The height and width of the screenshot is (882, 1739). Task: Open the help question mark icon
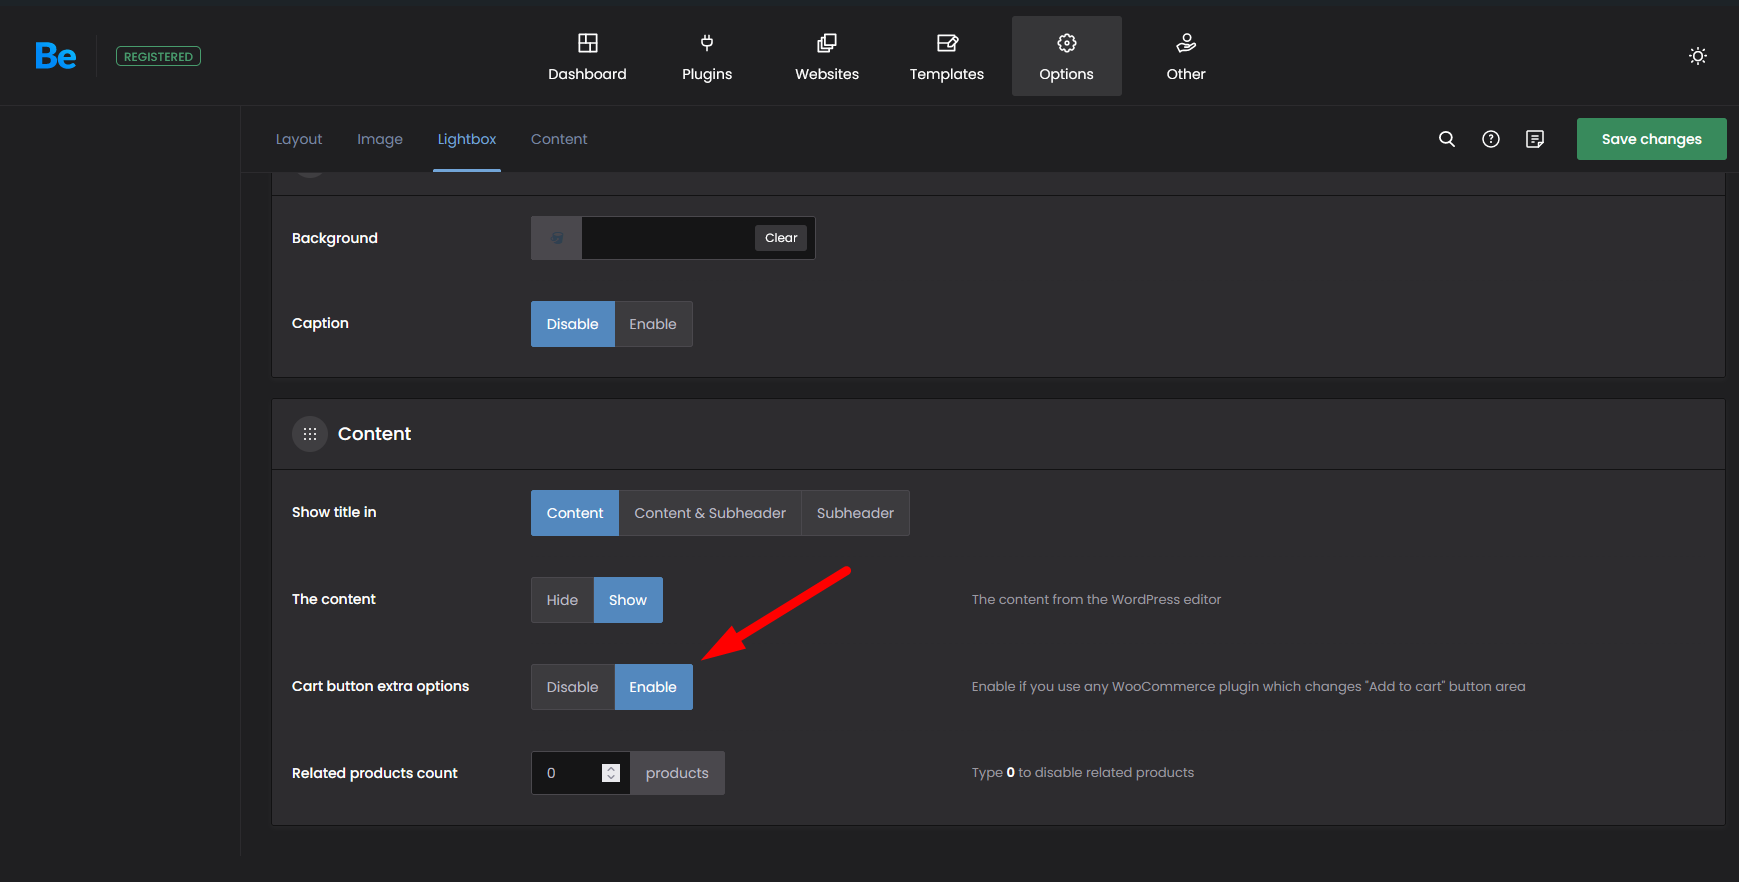[x=1491, y=139]
